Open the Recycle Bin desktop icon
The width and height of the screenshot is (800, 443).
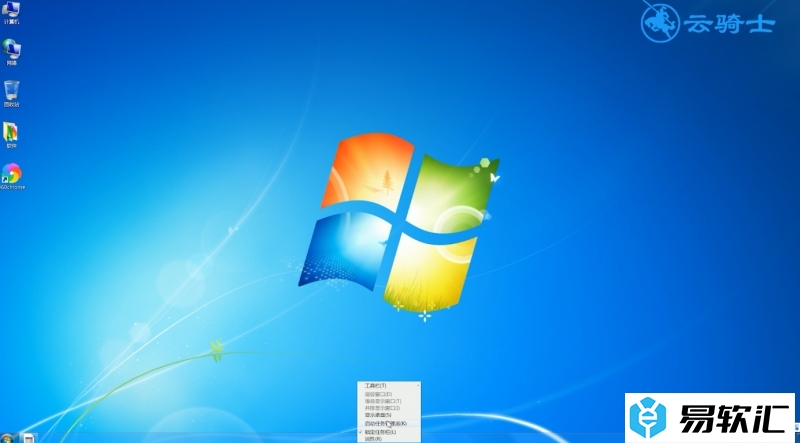pyautogui.click(x=11, y=93)
